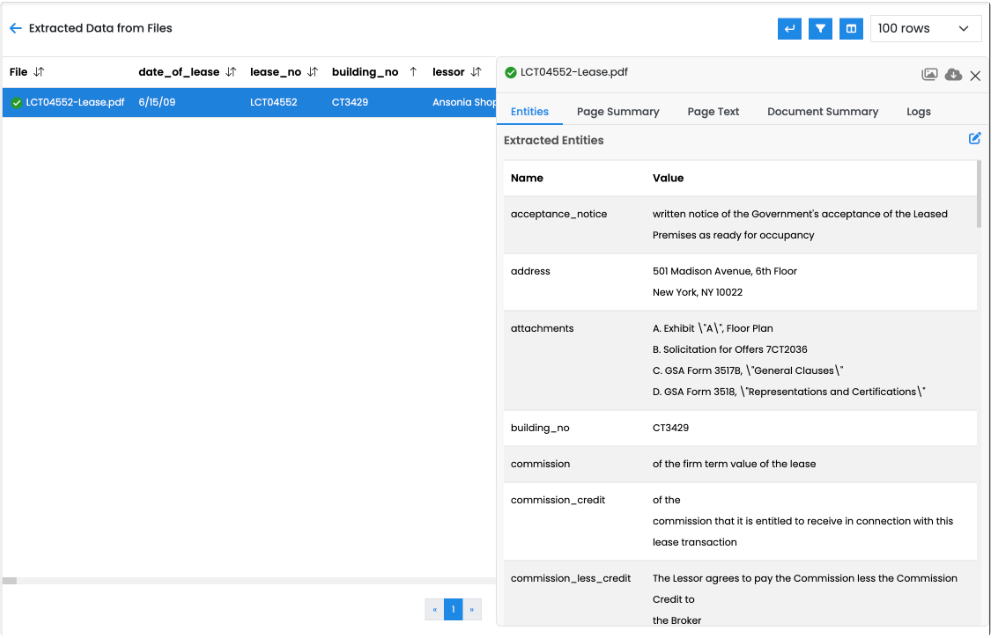Click the commission_credit entity name
The height and width of the screenshot is (638, 992).
[x=557, y=500]
